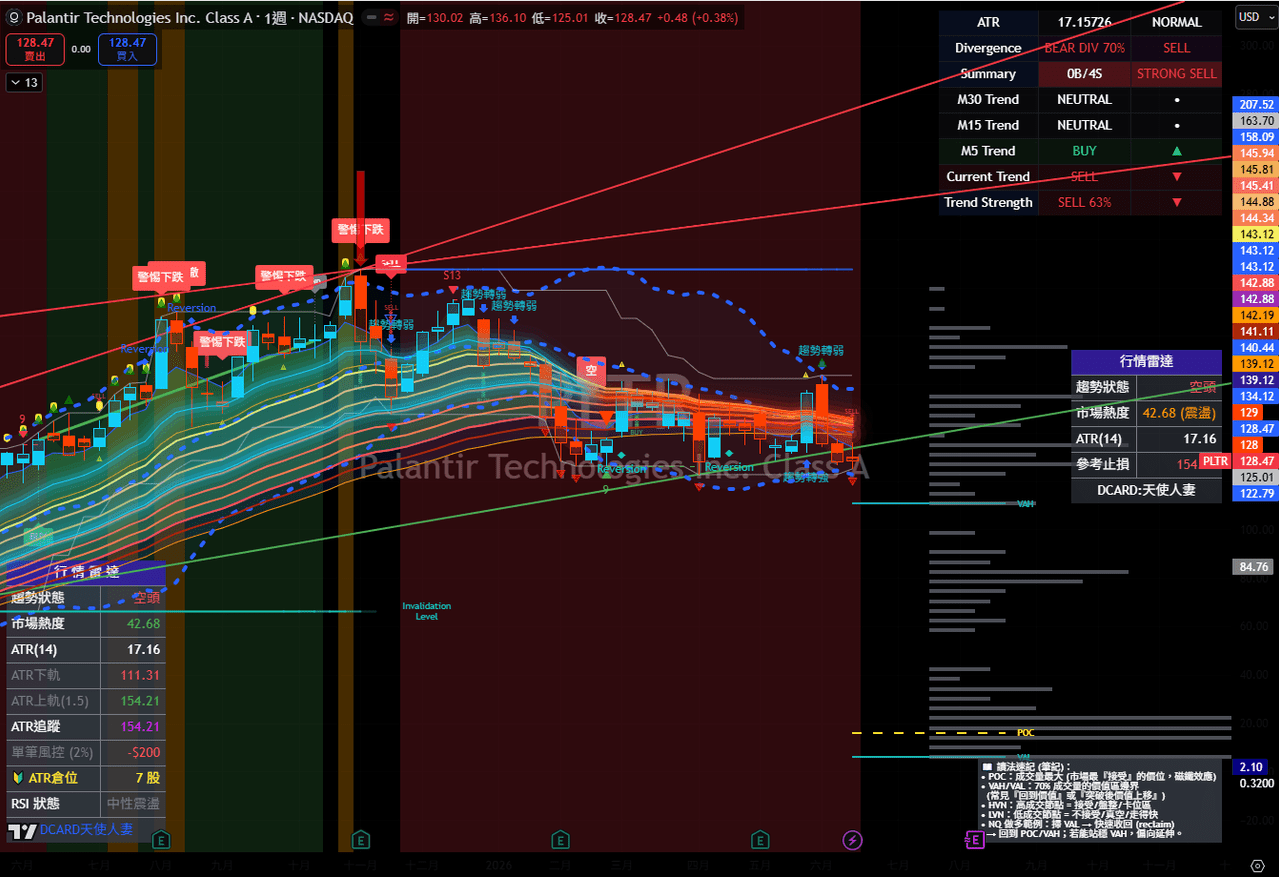1279x877 pixels.
Task: Click the 0.00 spread value
Action: tap(81, 49)
